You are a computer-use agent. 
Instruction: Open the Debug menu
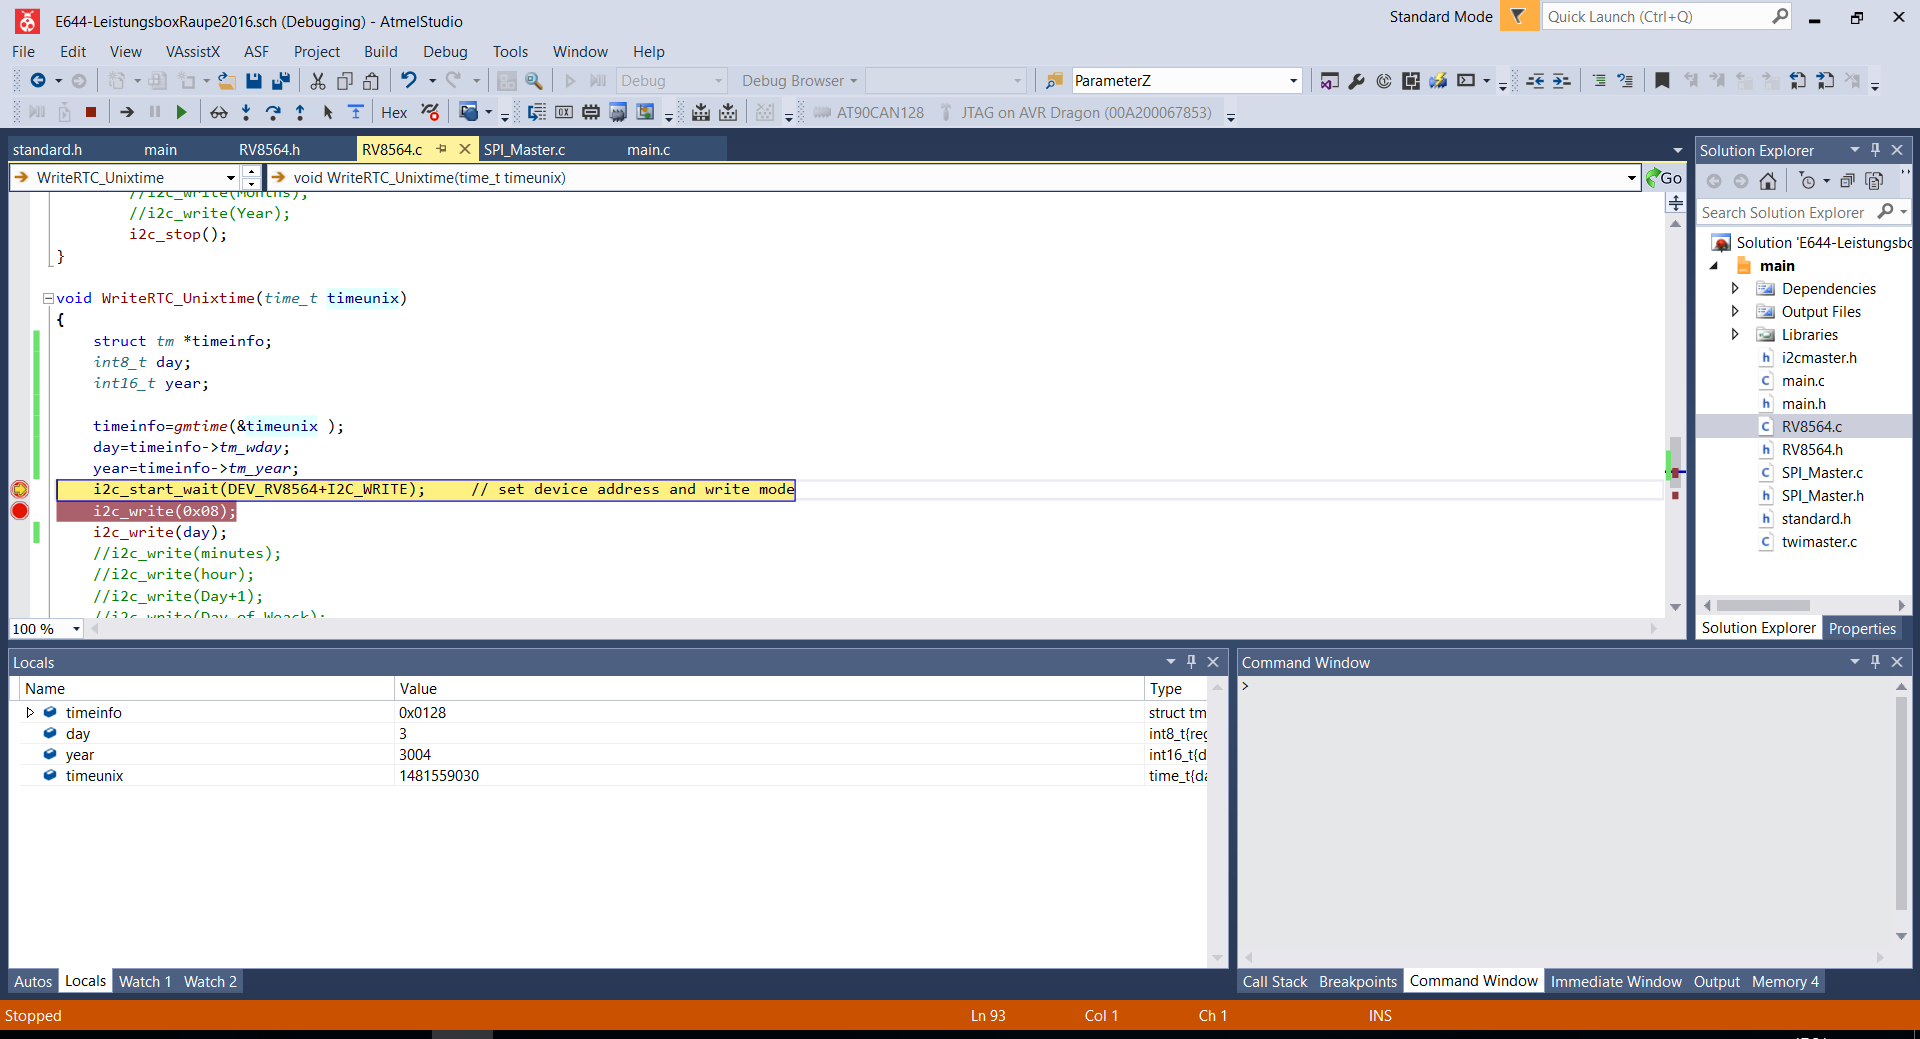click(x=444, y=52)
